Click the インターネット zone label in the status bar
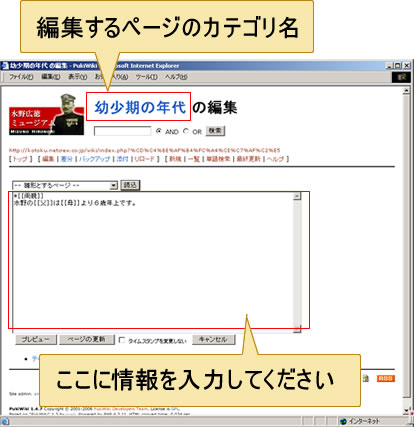Viewport: 414px width, 427px height. 364,421
